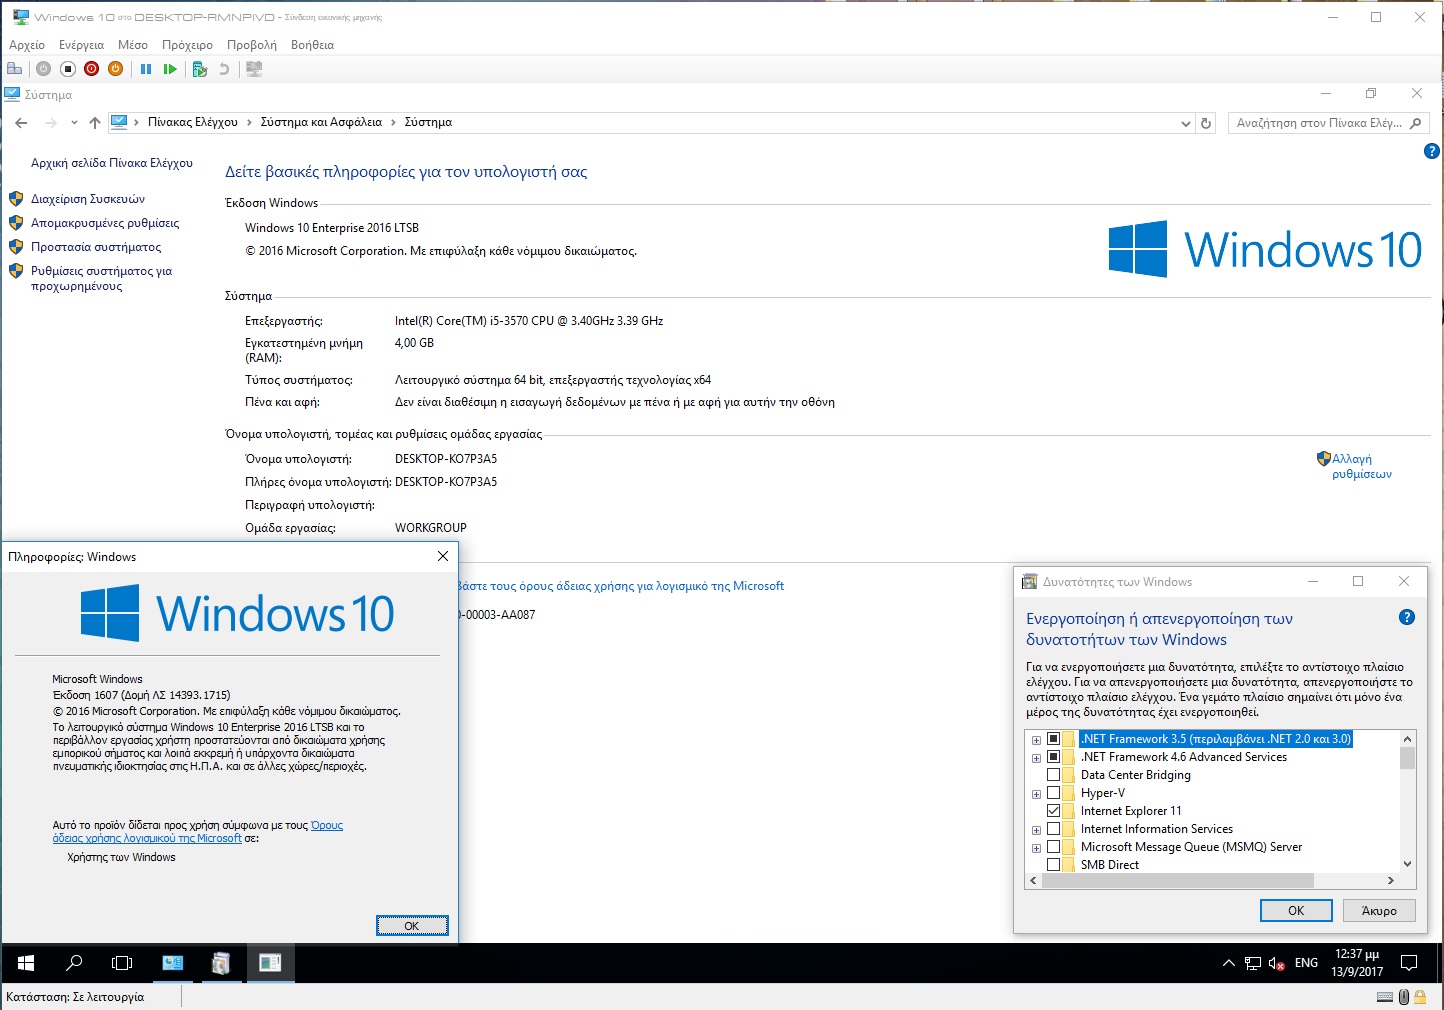Viewport: 1444px width, 1010px height.
Task: Uncheck the Internet Explorer 11 checkbox
Action: point(1053,811)
